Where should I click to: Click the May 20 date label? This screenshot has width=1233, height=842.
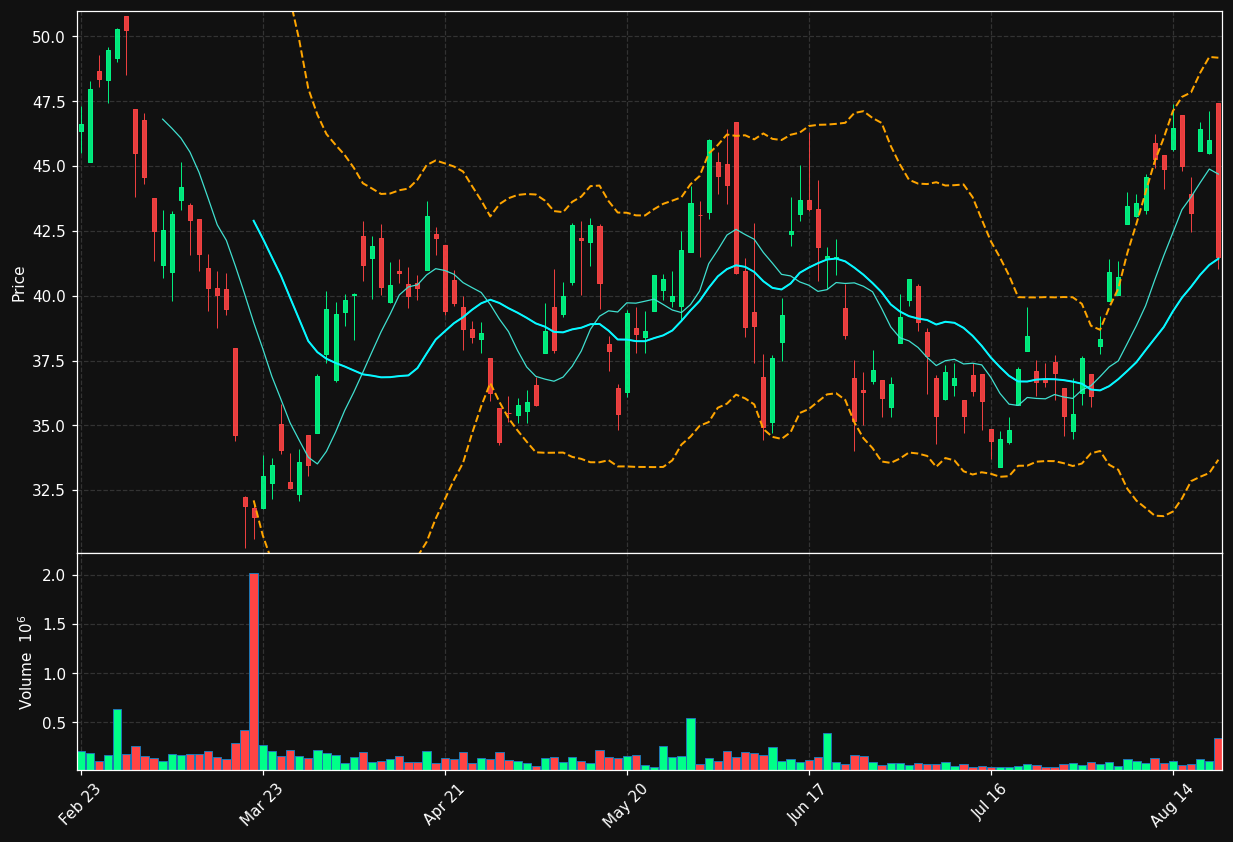625,805
